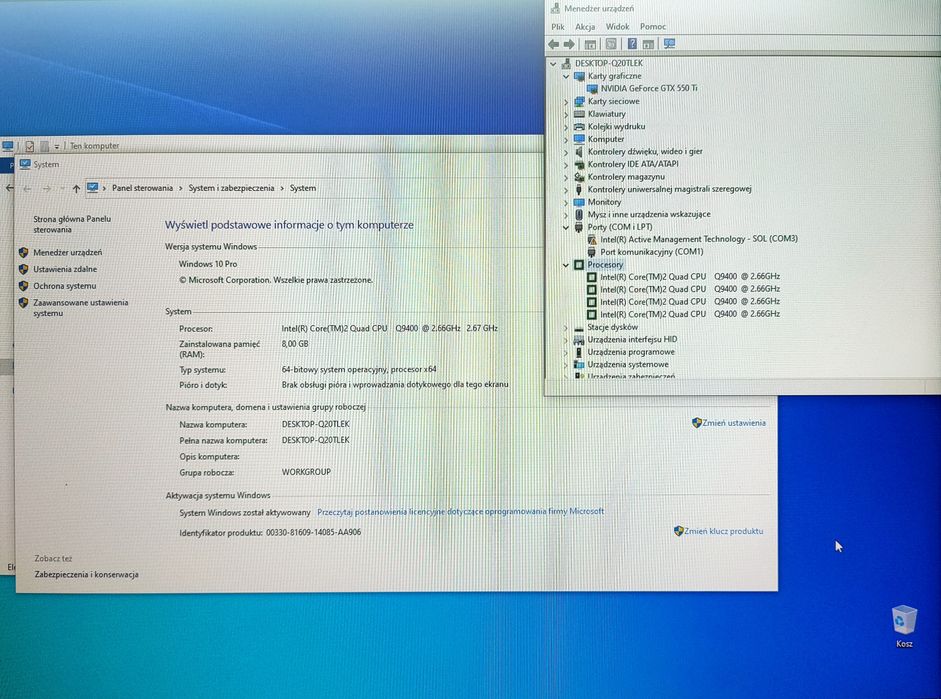941x699 pixels.
Task: Click the speaker icon of Kontrolery dźwięku, wideo i gier
Action: pyautogui.click(x=579, y=152)
